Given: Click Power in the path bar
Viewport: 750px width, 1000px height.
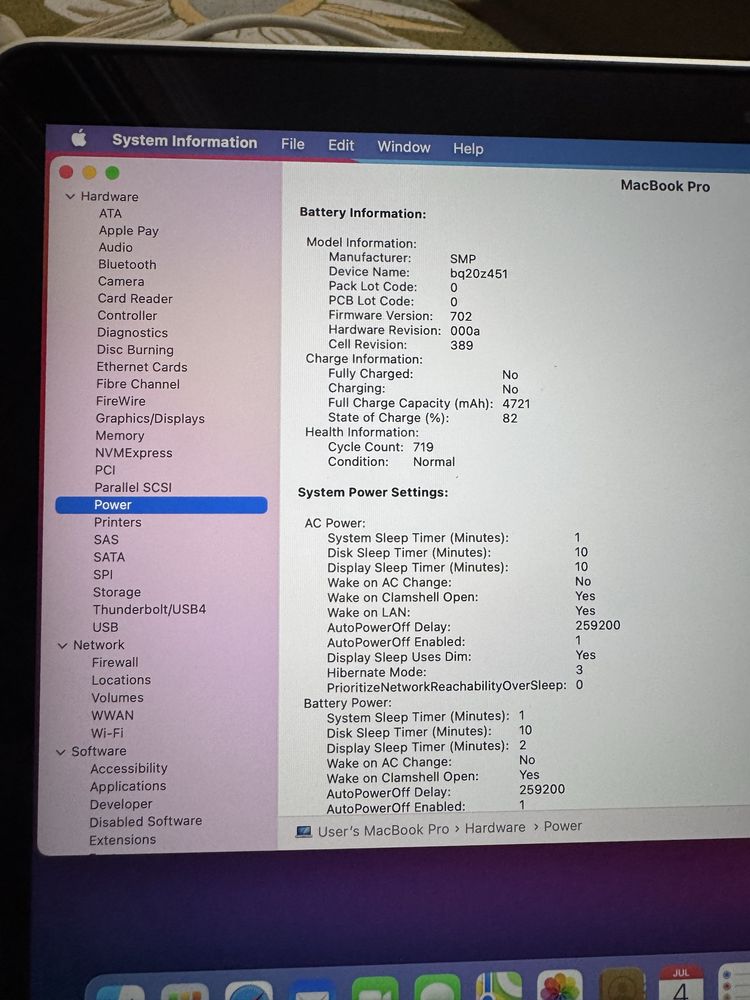Looking at the screenshot, I should (x=562, y=827).
